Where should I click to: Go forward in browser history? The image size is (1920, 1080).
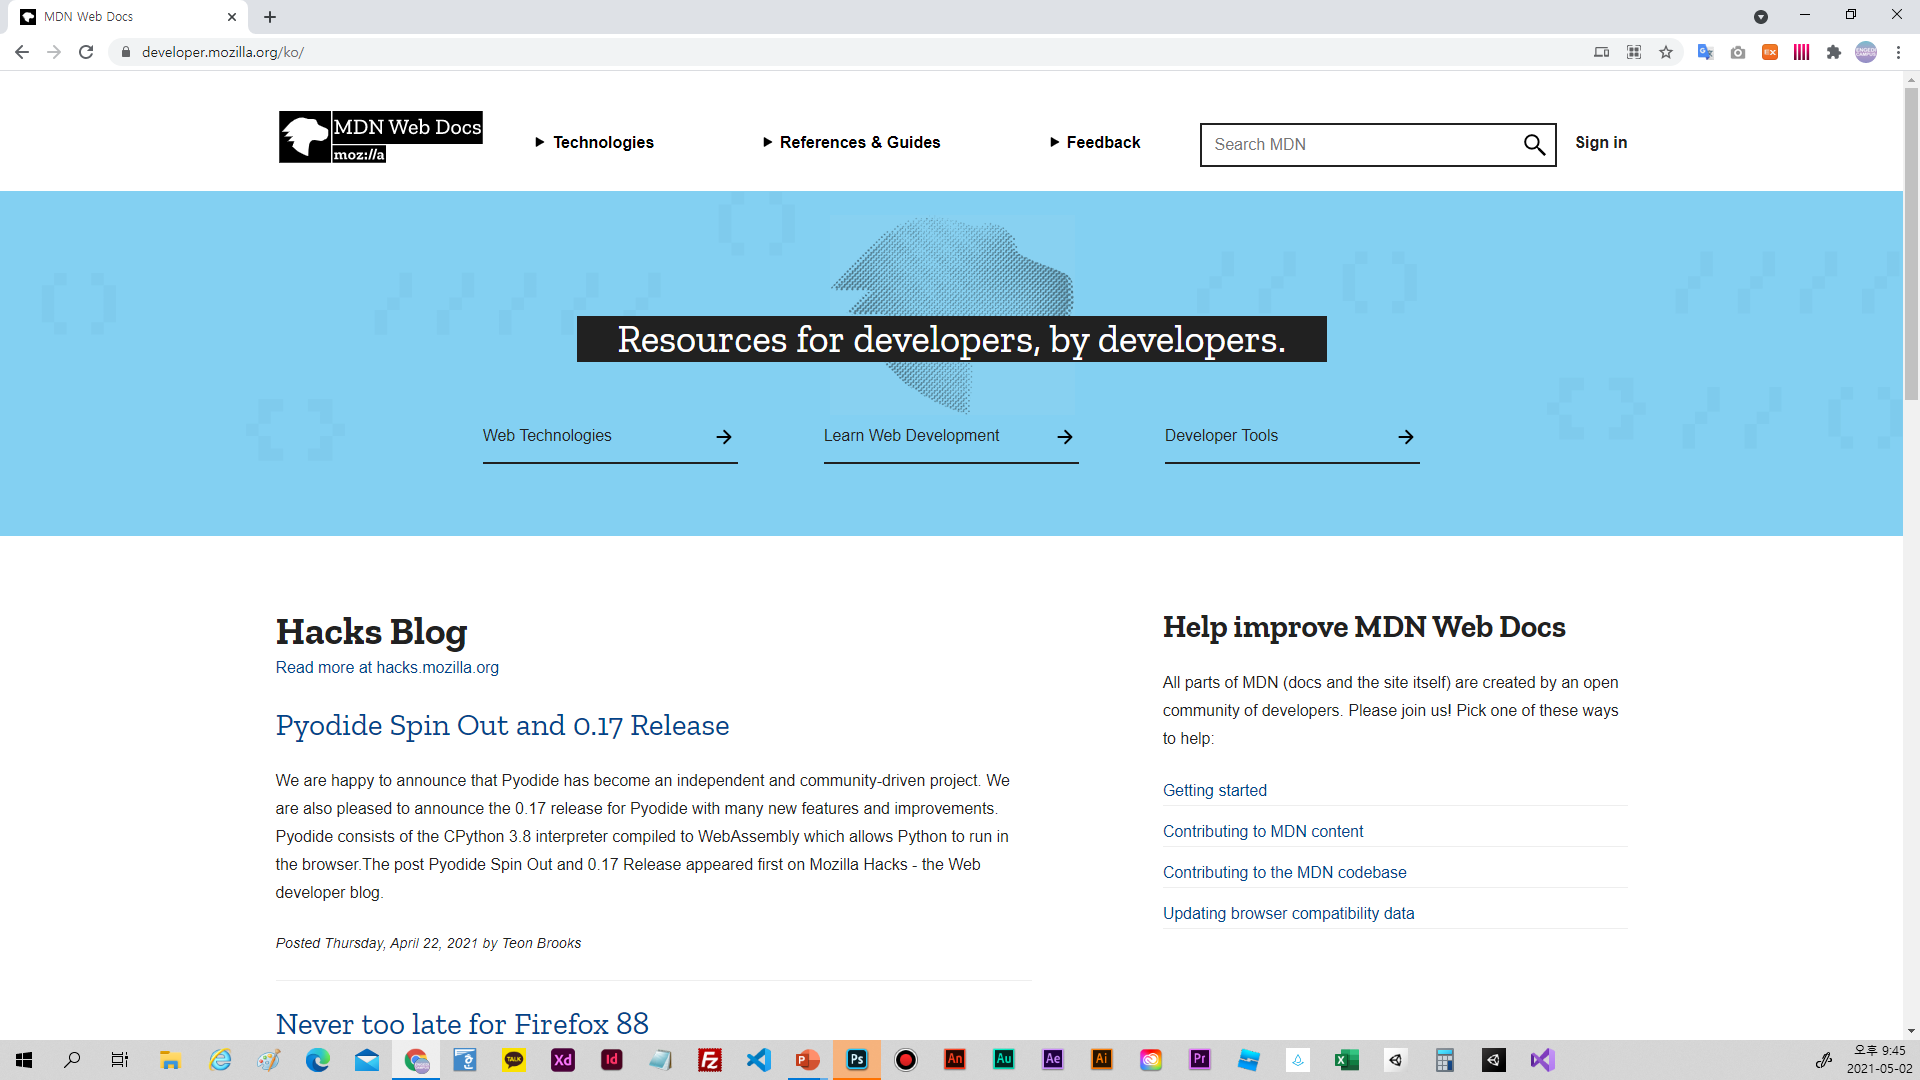tap(54, 52)
